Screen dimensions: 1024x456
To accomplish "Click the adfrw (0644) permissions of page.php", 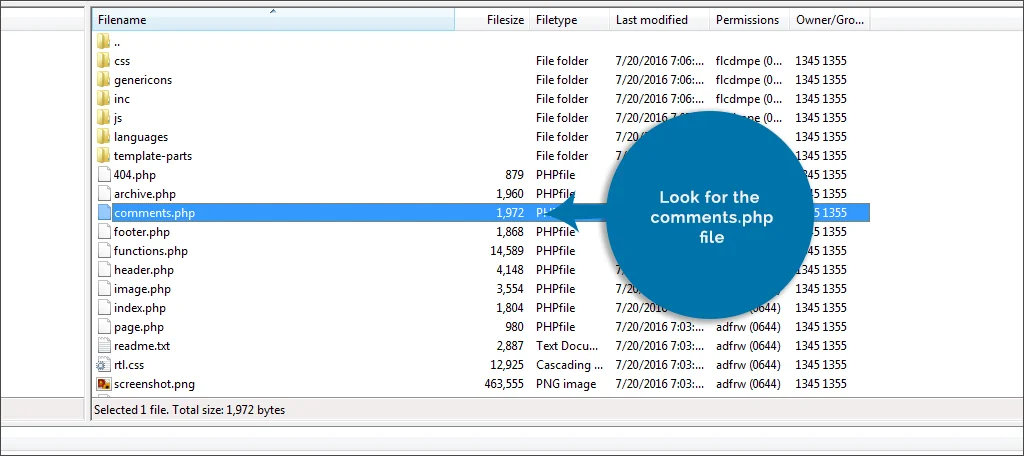I will pos(748,326).
